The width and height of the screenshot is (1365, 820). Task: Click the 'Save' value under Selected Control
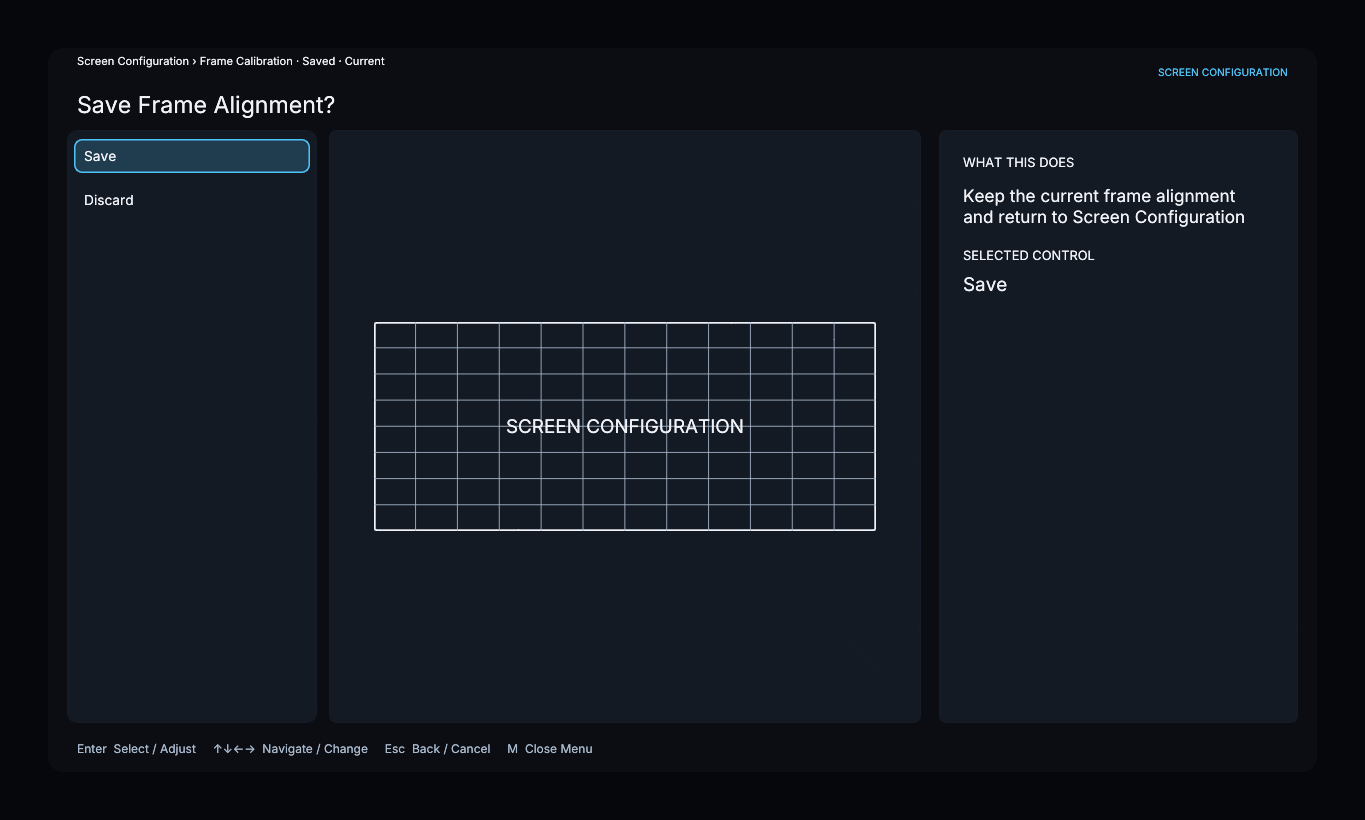click(x=985, y=284)
